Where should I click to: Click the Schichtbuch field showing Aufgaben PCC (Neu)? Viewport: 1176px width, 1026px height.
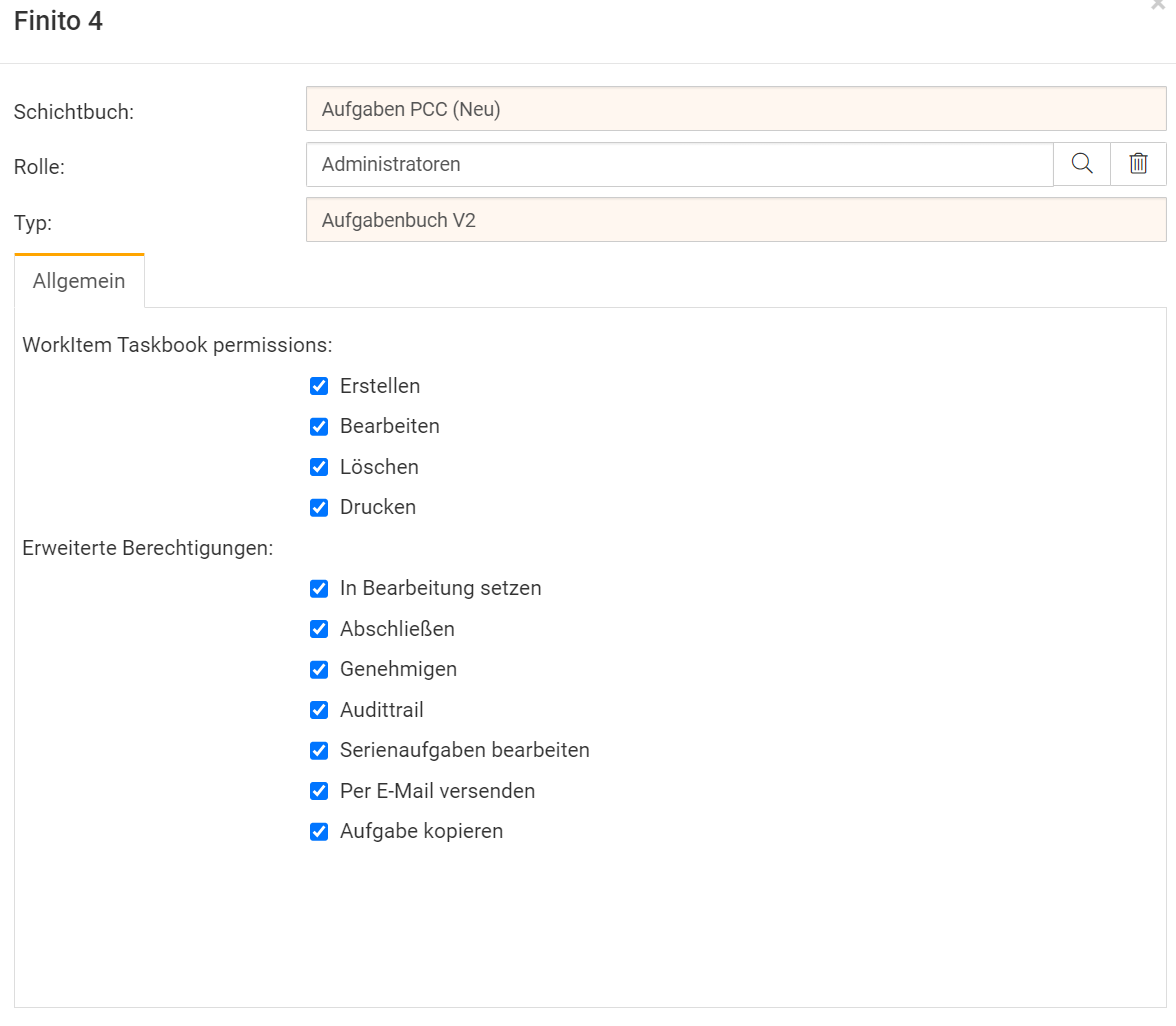(735, 109)
